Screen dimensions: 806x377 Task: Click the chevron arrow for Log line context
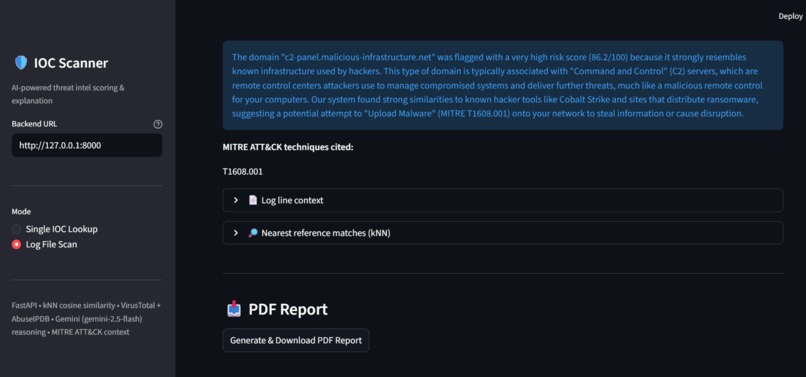coord(236,200)
